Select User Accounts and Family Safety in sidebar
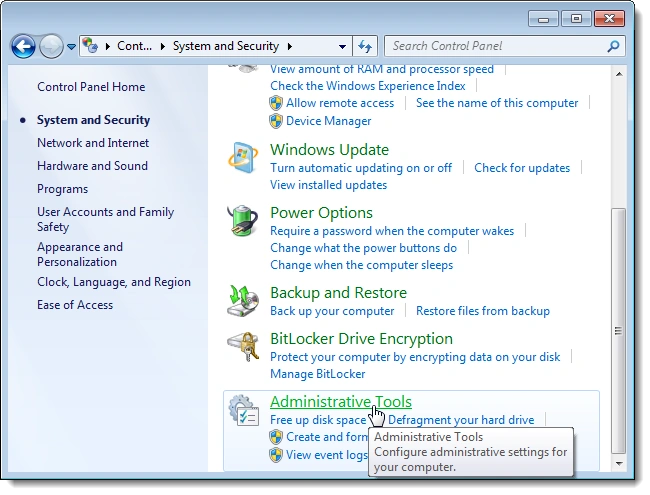Image resolution: width=650 pixels, height=495 pixels. pyautogui.click(x=106, y=219)
